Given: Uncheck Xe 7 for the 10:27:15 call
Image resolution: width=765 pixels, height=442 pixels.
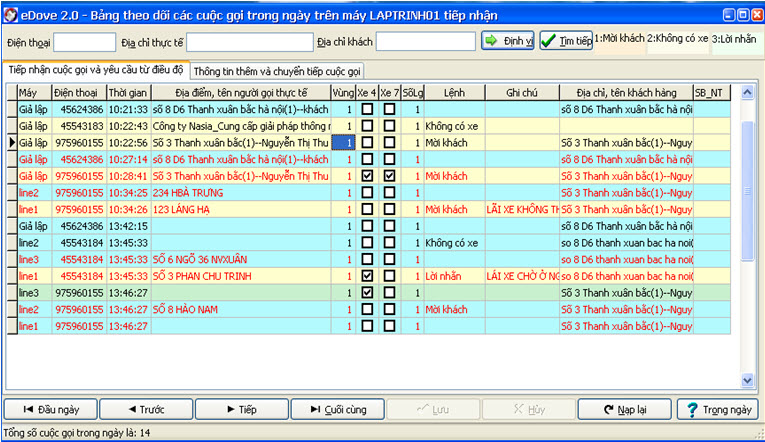Looking at the screenshot, I should click(x=389, y=176).
